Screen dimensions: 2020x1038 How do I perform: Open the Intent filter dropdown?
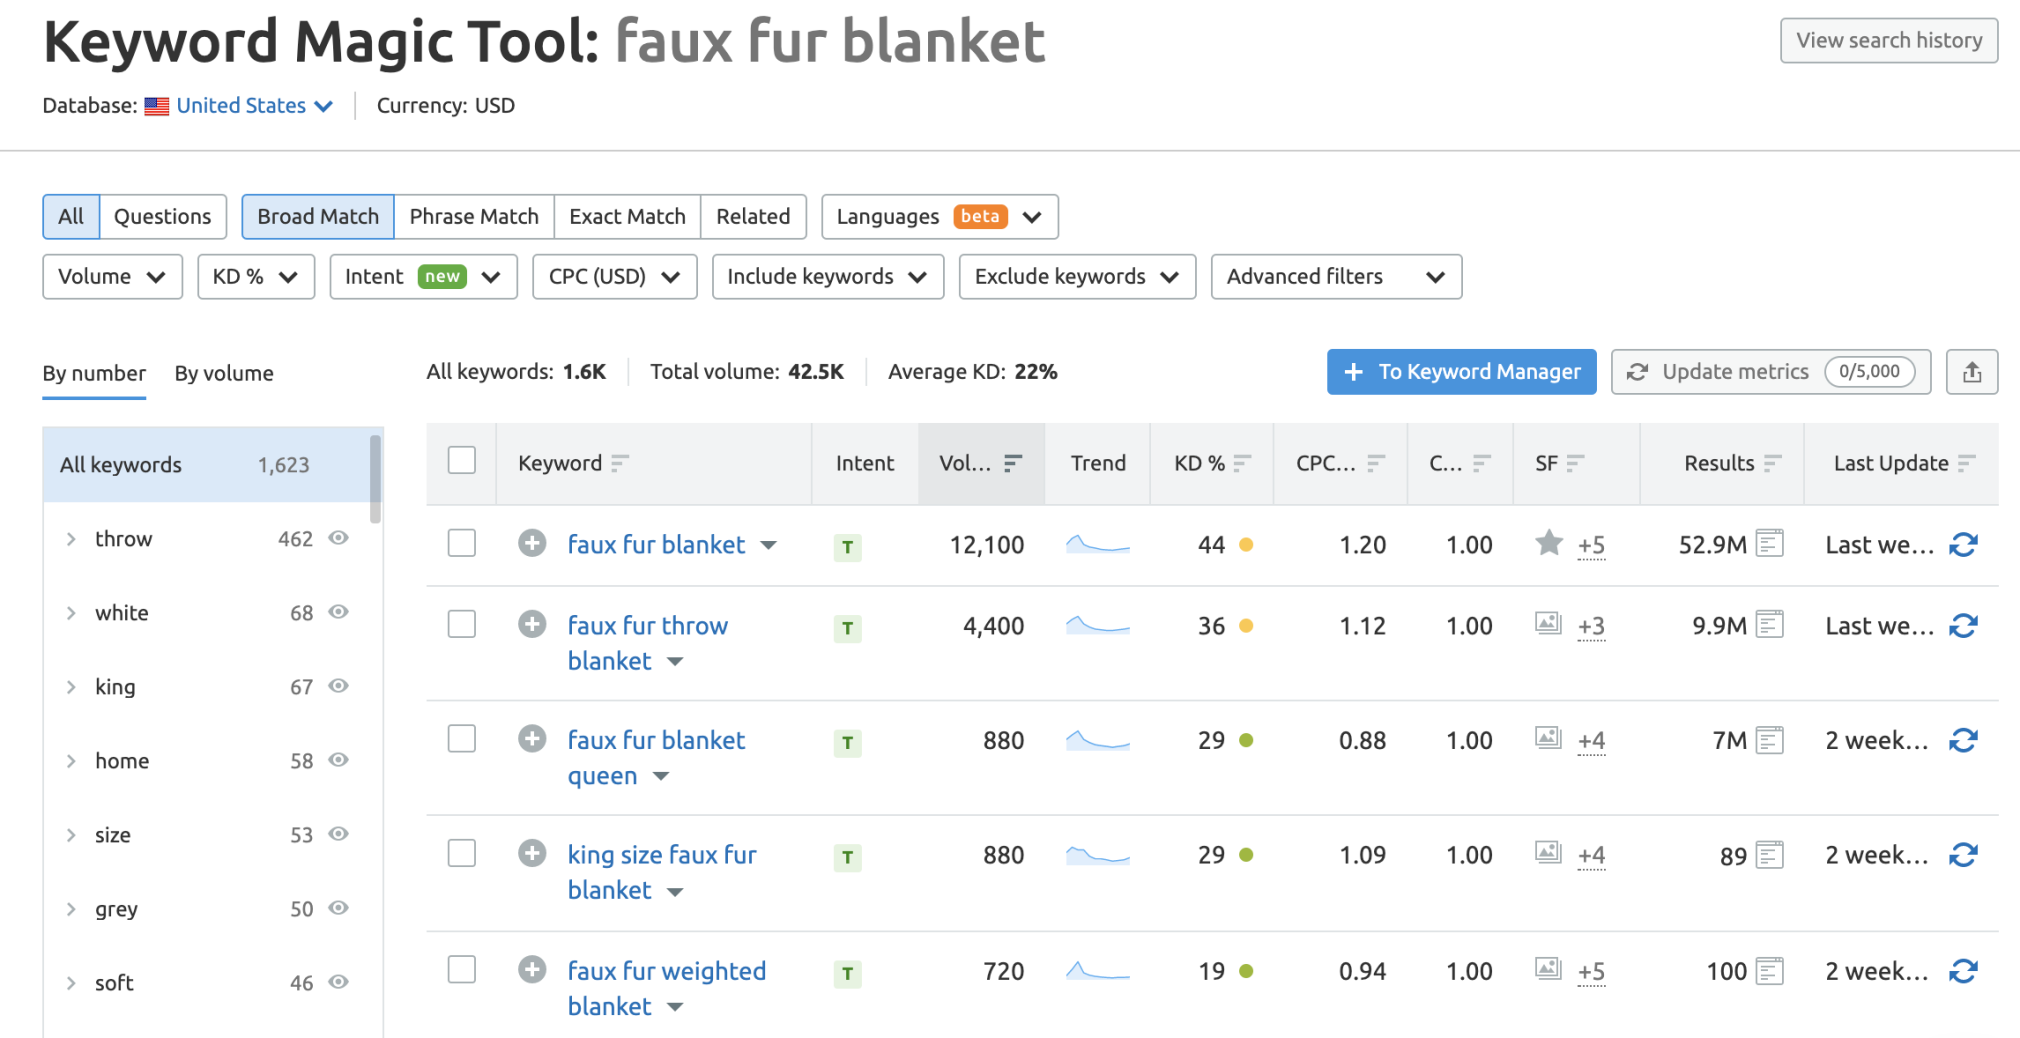pyautogui.click(x=423, y=277)
